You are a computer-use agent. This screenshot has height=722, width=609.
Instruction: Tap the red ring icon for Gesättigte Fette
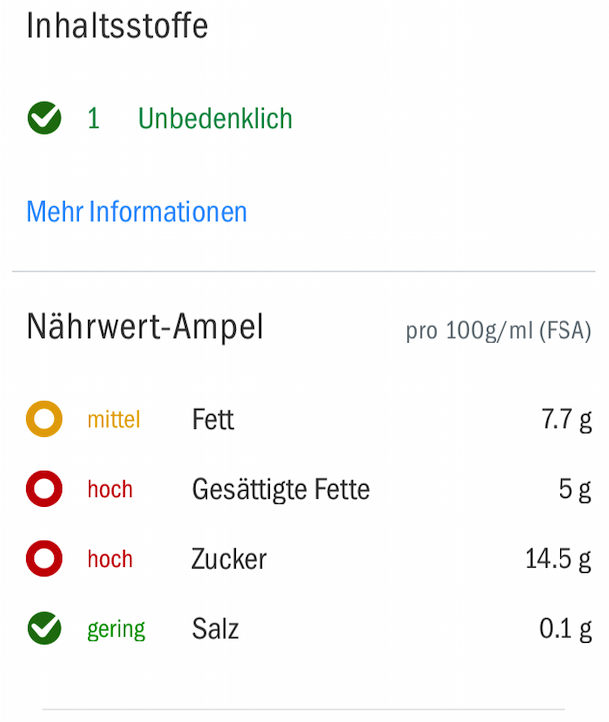pyautogui.click(x=44, y=489)
